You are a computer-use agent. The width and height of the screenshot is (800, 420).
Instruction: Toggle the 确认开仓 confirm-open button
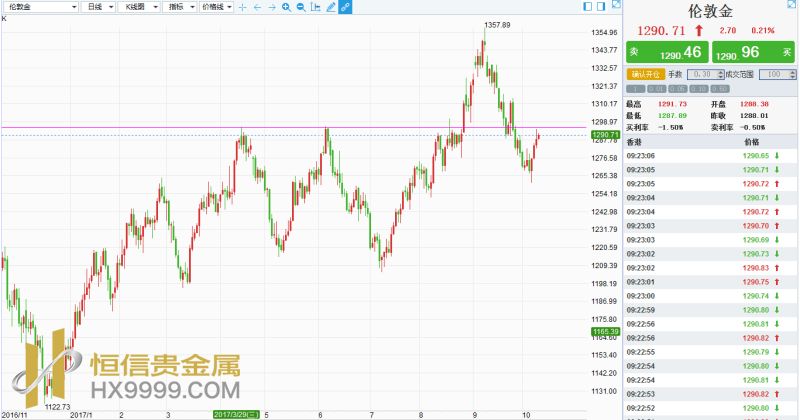click(x=644, y=74)
